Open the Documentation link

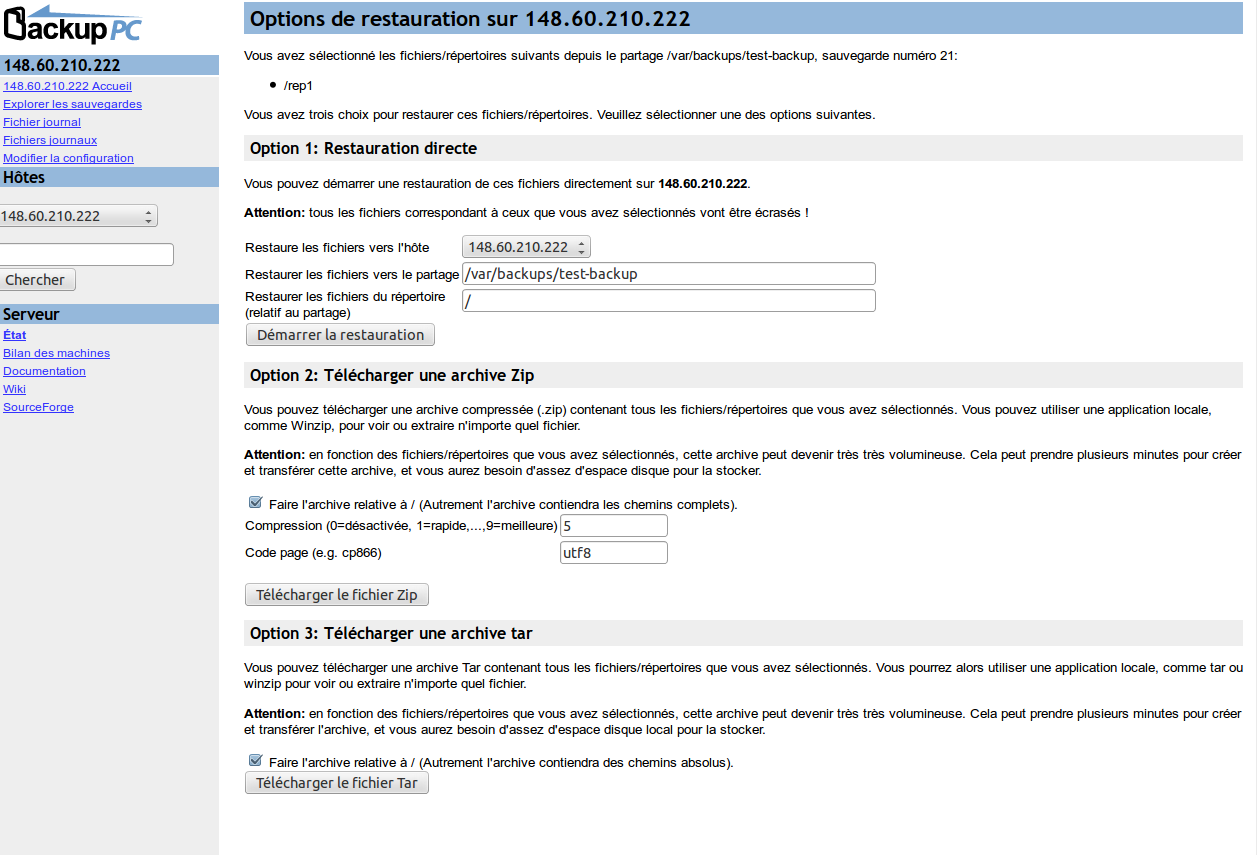(44, 371)
